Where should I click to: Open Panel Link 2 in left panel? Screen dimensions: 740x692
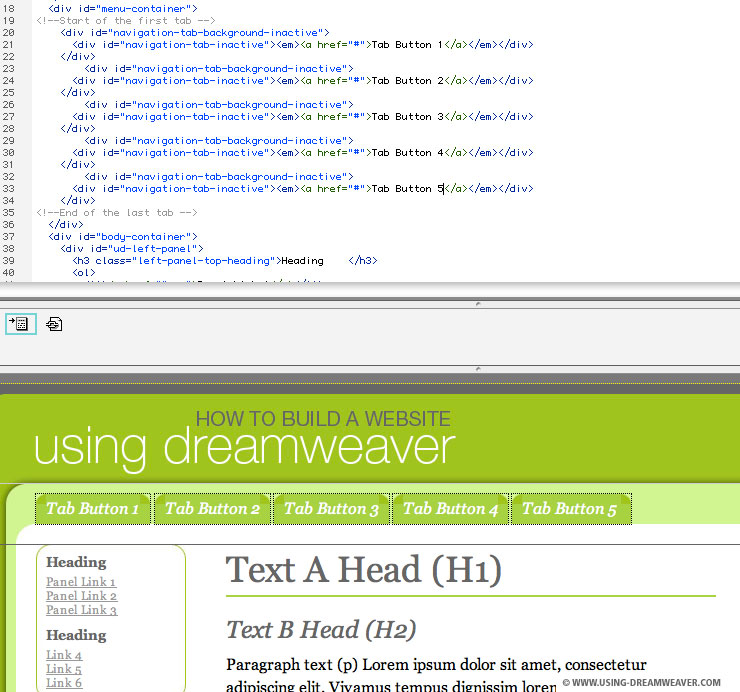81,596
